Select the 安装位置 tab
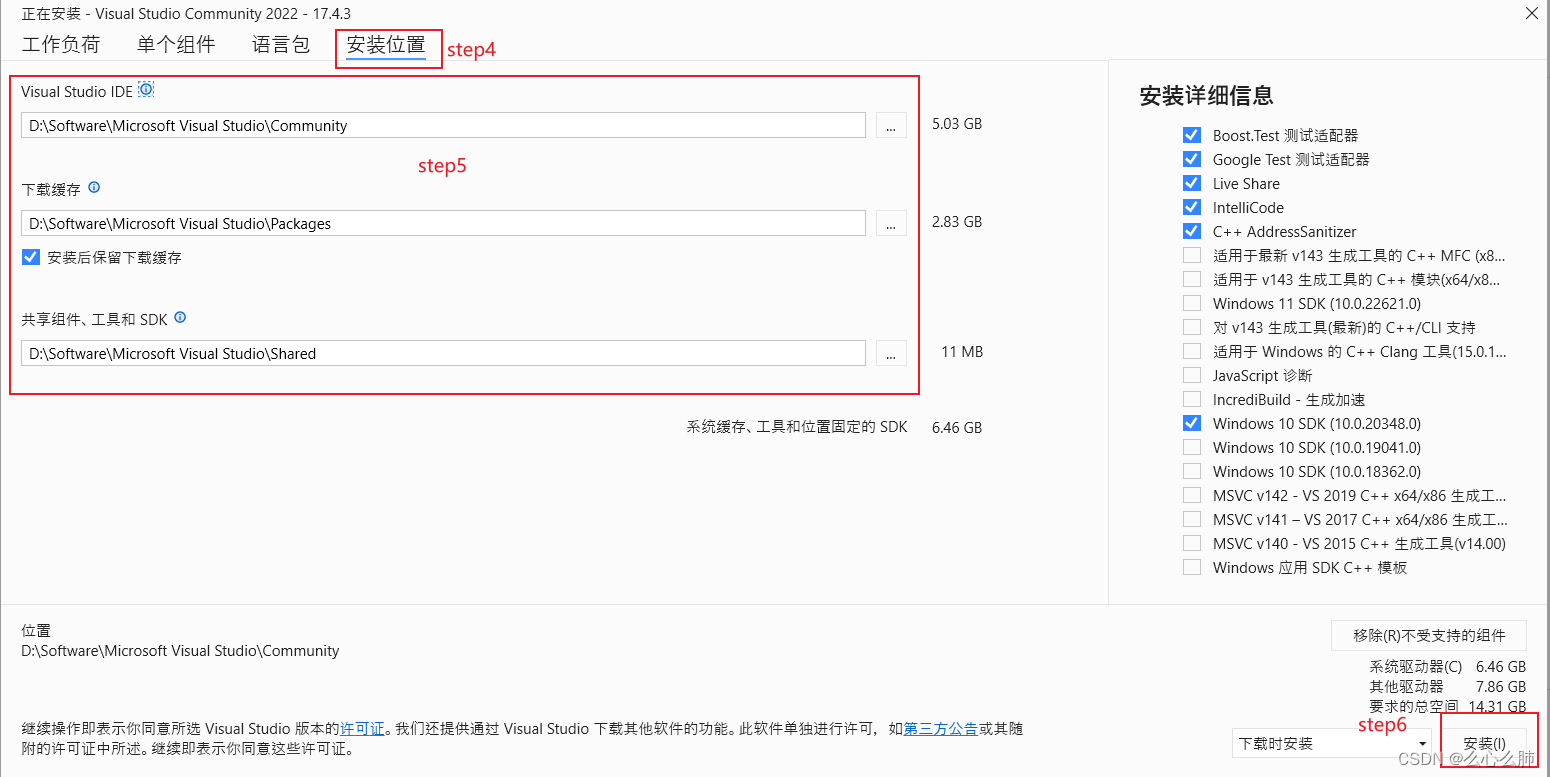The height and width of the screenshot is (777, 1550). click(386, 44)
